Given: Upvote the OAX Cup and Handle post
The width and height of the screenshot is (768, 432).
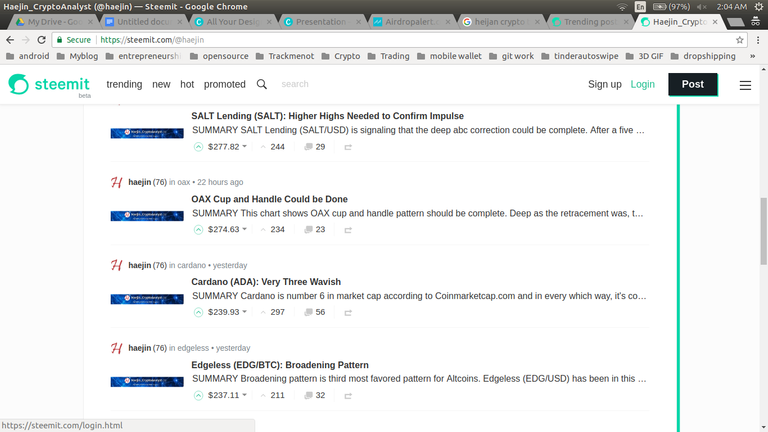Looking at the screenshot, I should [x=198, y=229].
